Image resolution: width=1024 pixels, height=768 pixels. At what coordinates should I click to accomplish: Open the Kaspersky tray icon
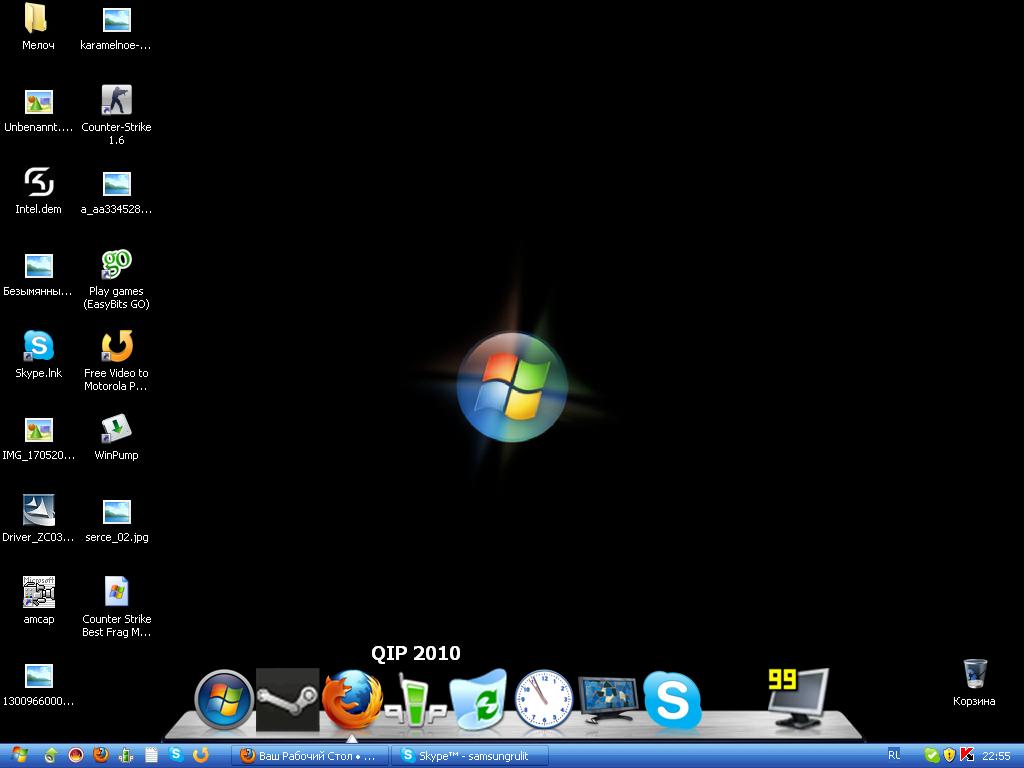click(967, 756)
